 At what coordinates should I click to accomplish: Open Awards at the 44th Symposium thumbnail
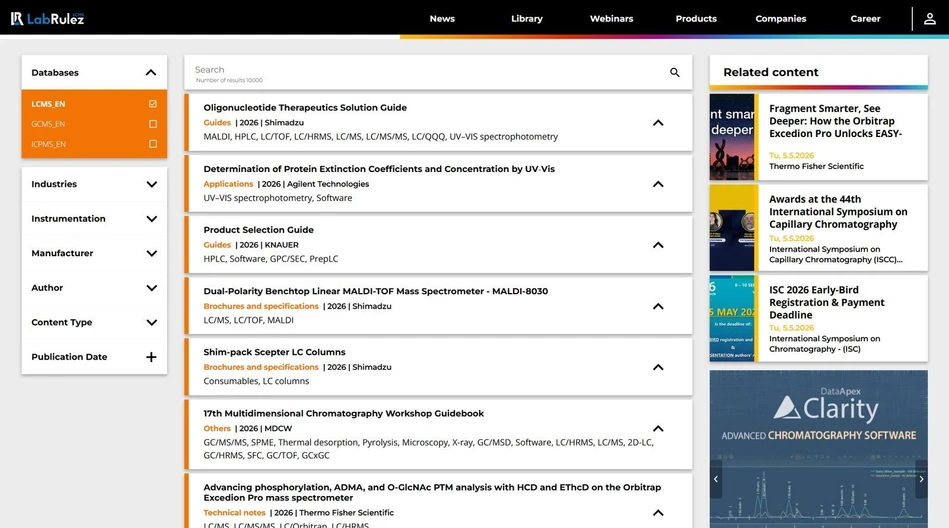click(x=732, y=228)
